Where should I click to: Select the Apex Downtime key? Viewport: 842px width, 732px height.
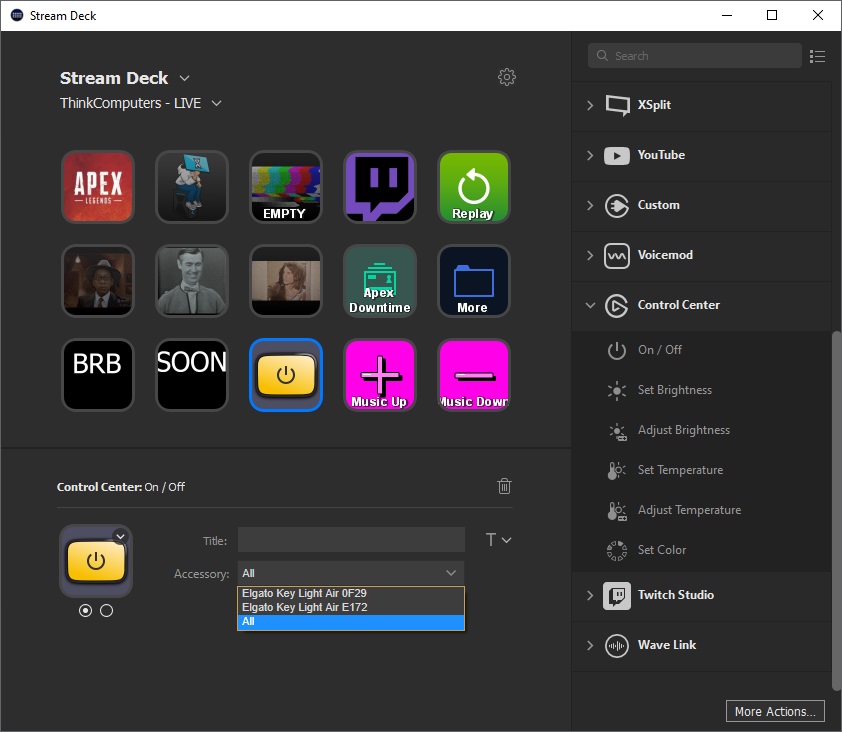380,281
